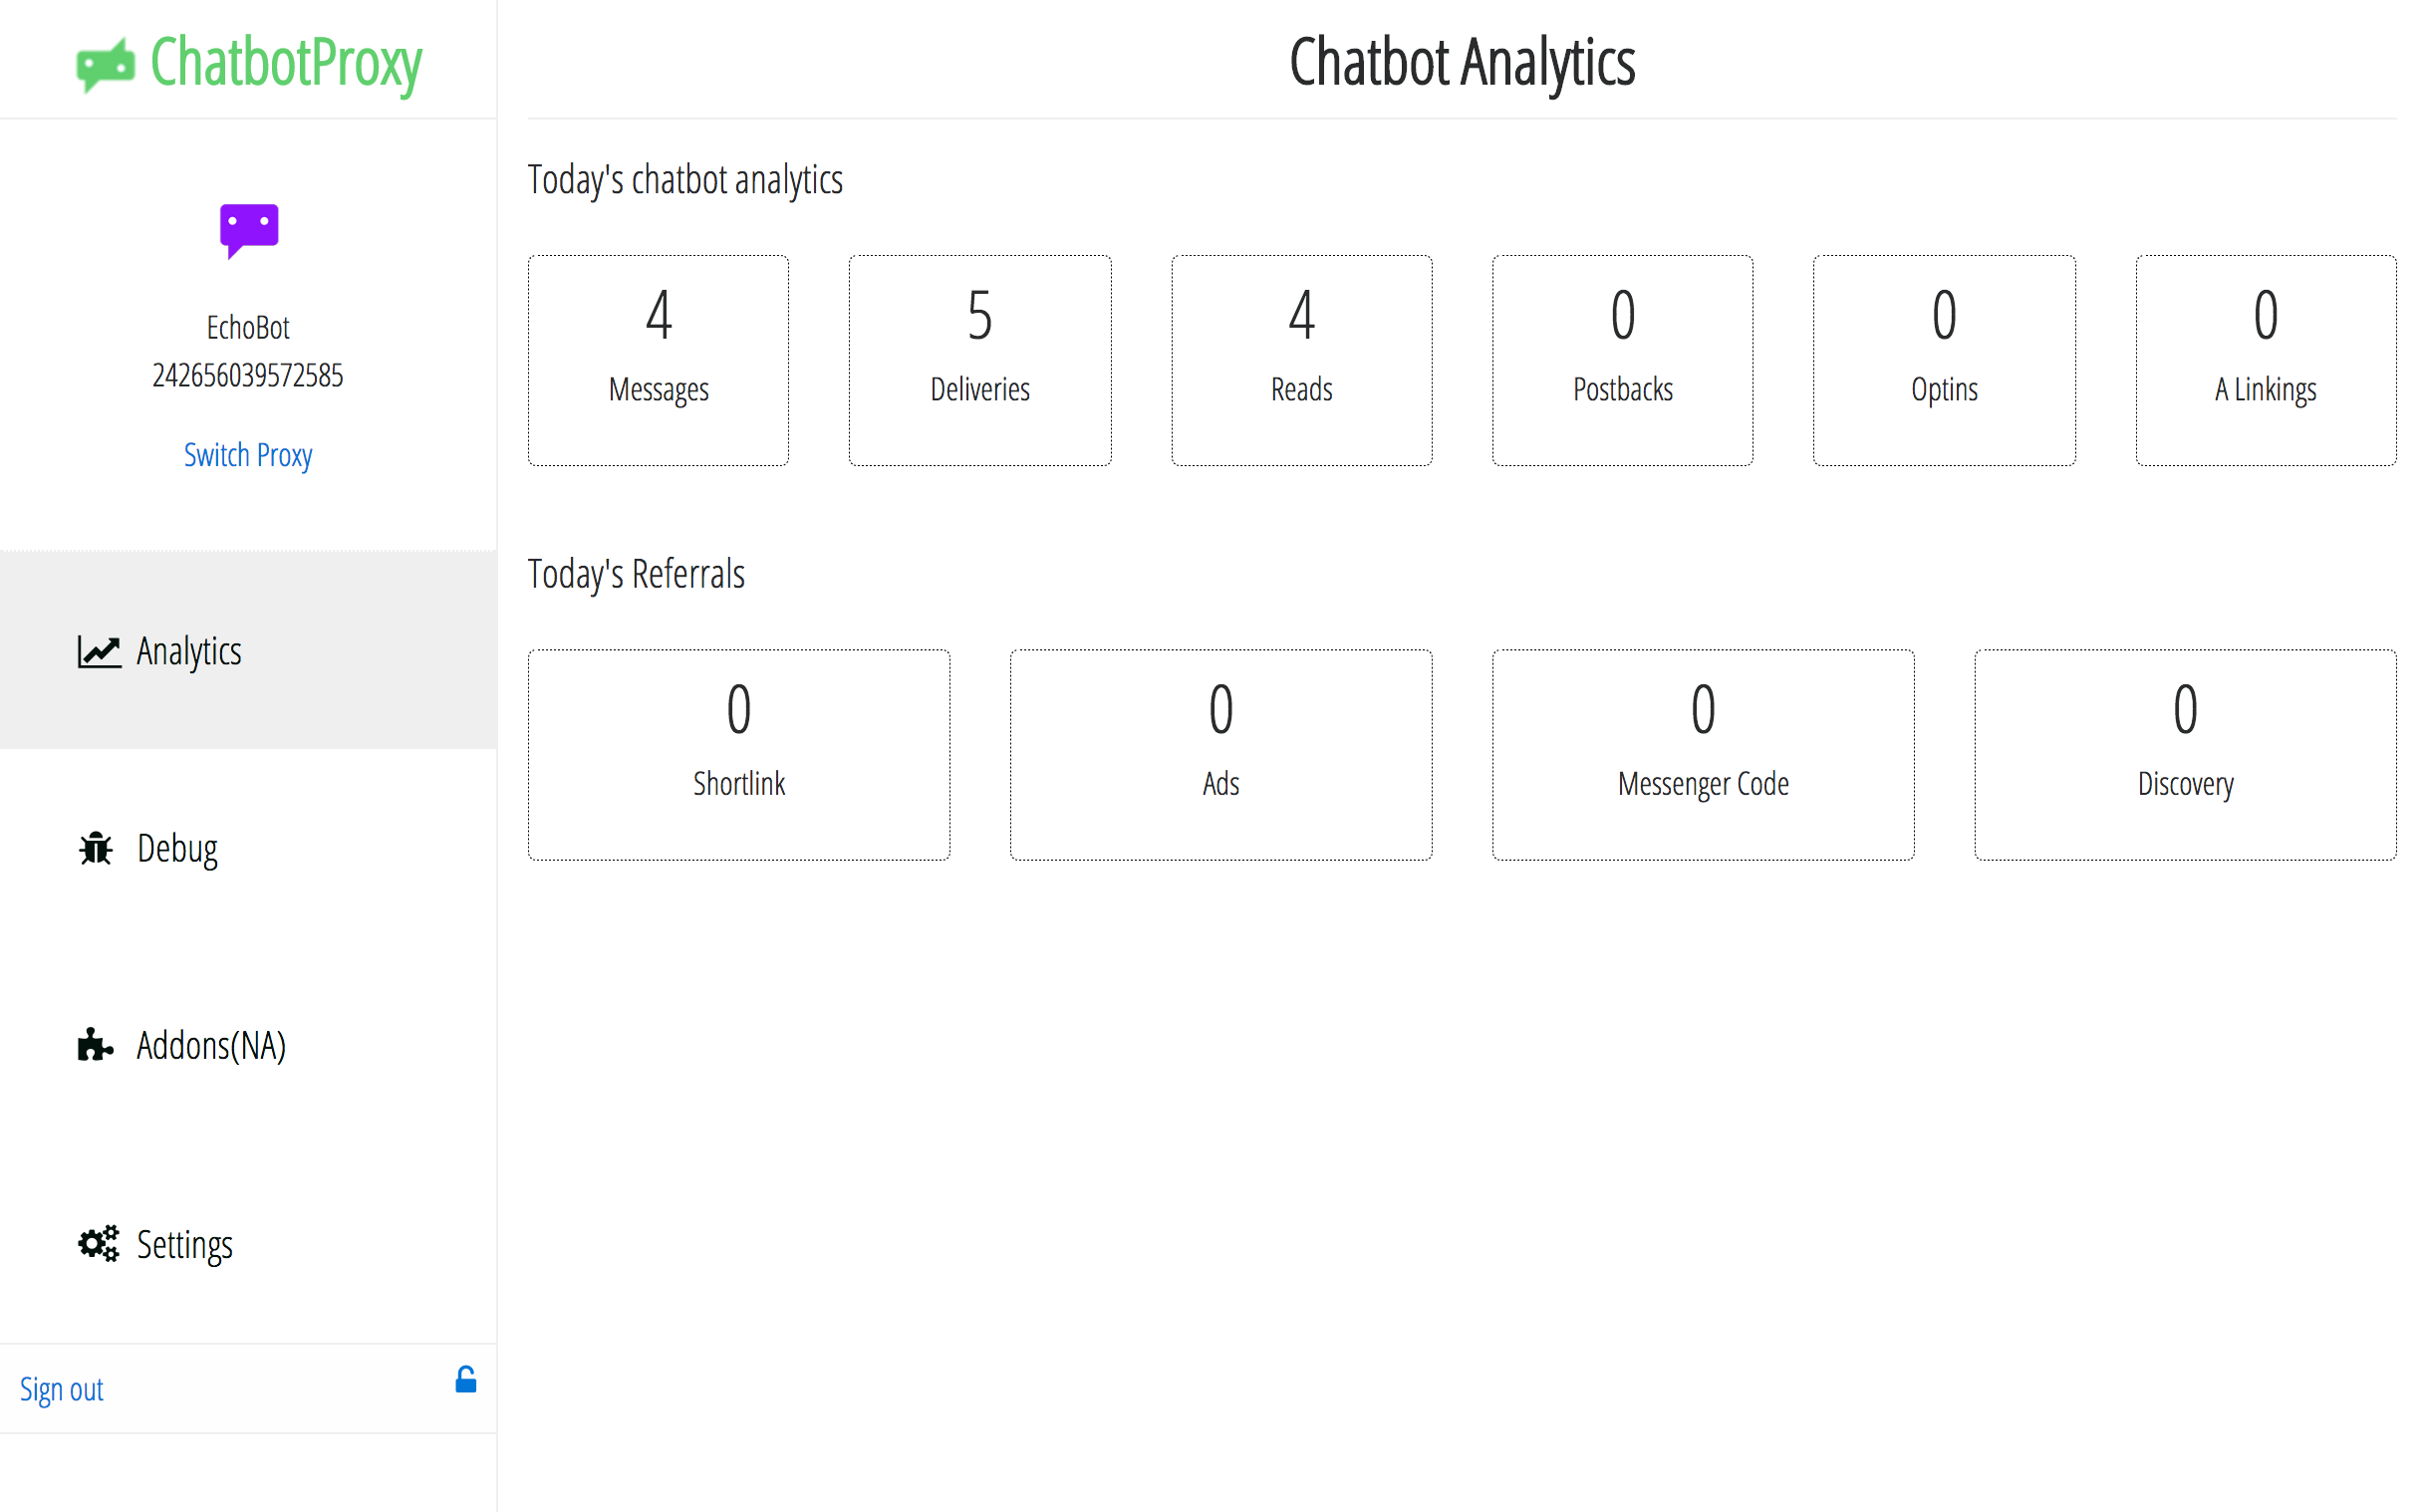This screenshot has width=2427, height=1512.
Task: Open the Settings page
Action: [x=184, y=1245]
